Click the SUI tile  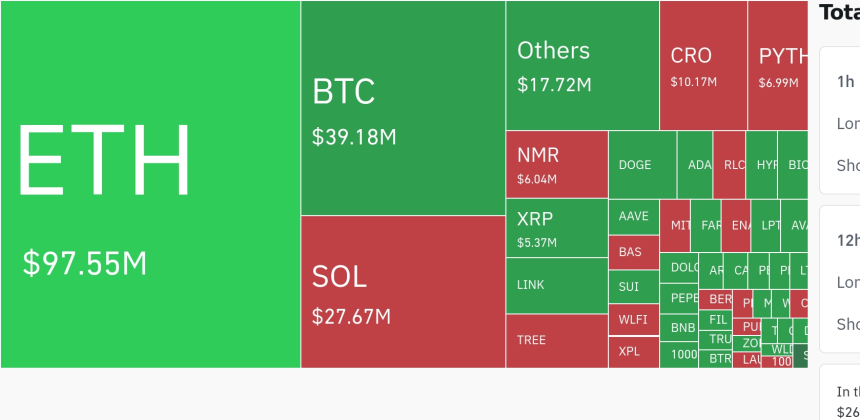click(x=634, y=287)
